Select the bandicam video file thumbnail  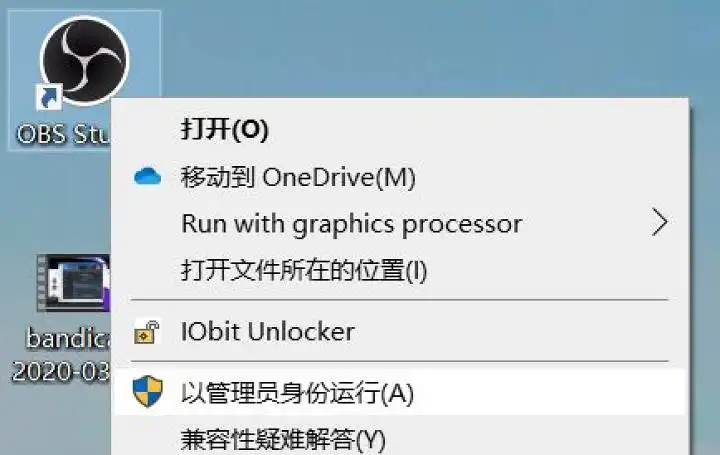tap(72, 284)
